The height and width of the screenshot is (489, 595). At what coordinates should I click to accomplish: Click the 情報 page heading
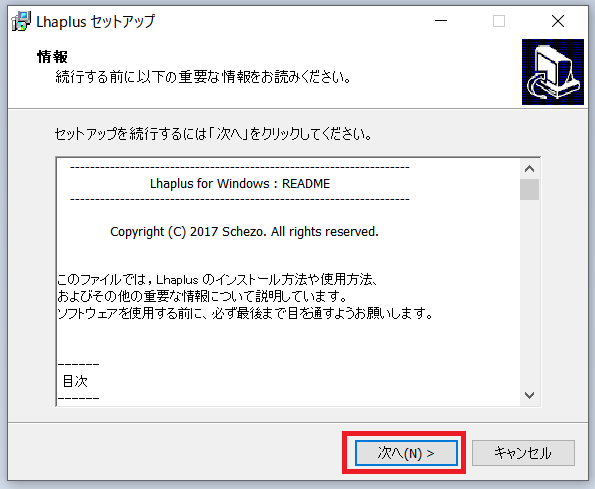click(52, 57)
